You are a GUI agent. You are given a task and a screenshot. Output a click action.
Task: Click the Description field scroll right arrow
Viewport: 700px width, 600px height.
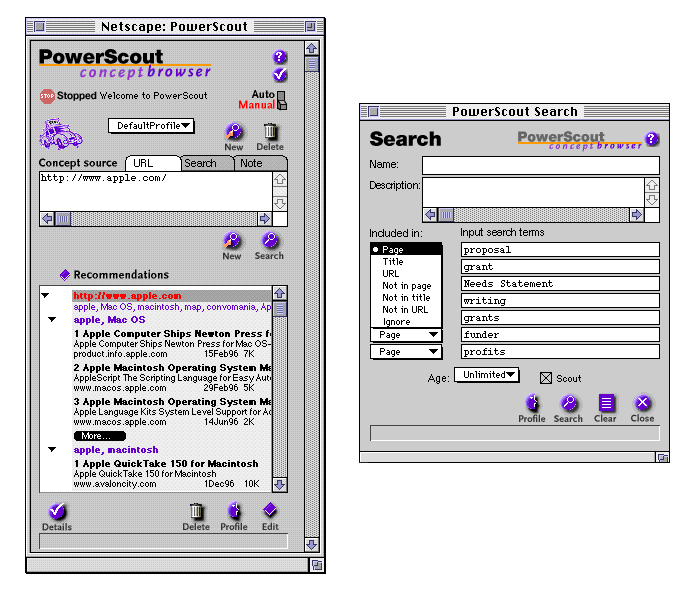637,215
